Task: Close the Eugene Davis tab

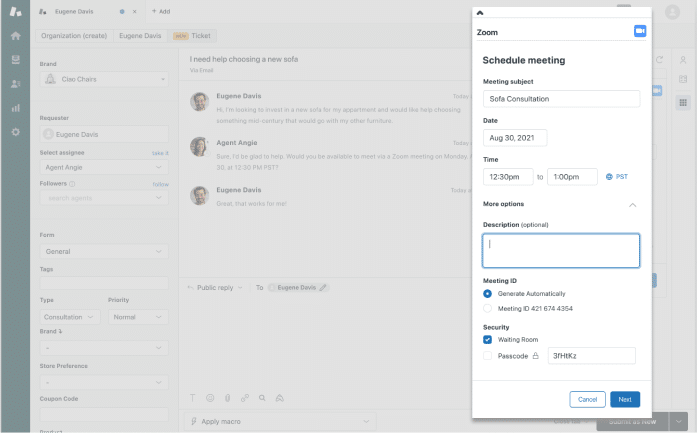Action: (134, 12)
